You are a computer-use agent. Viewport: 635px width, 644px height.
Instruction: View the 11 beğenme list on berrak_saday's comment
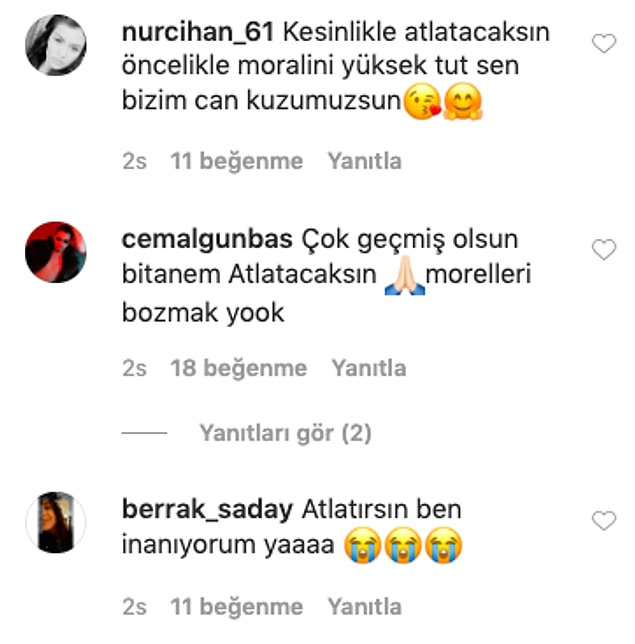237,607
